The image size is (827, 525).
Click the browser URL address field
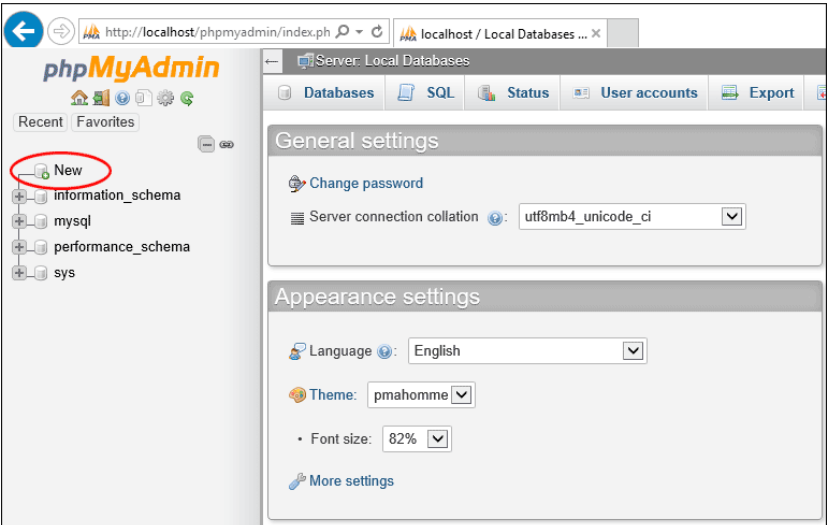217,32
